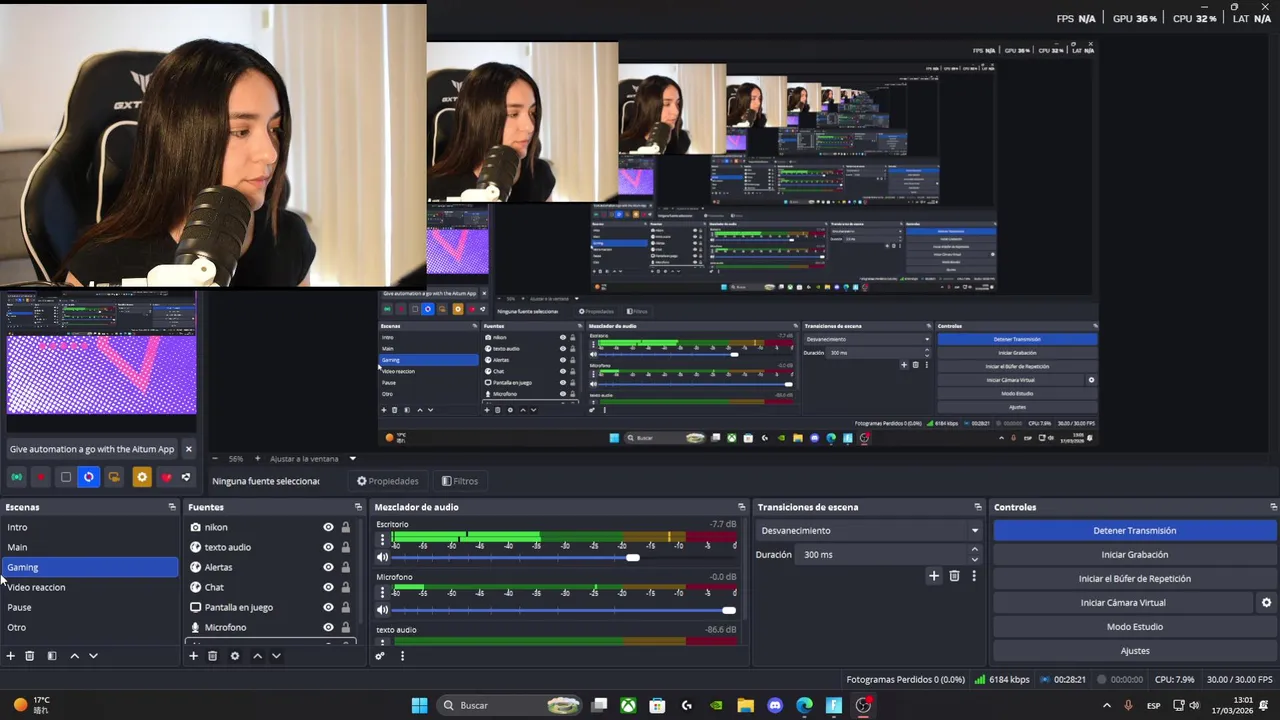Select the Gaming scene
The height and width of the screenshot is (720, 1280).
(x=90, y=567)
